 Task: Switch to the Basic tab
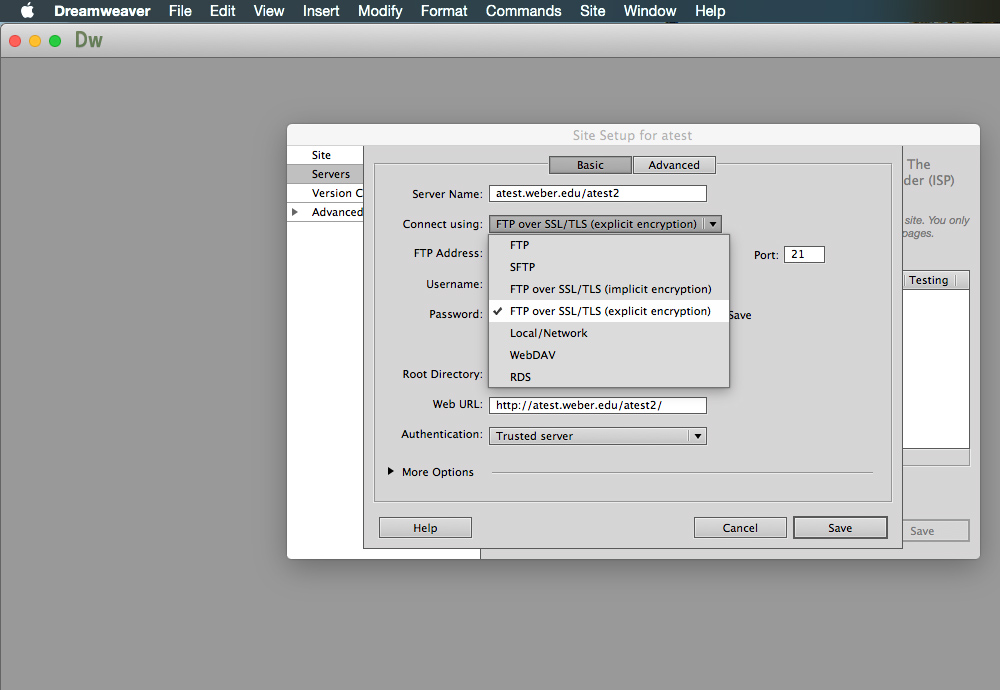(590, 165)
